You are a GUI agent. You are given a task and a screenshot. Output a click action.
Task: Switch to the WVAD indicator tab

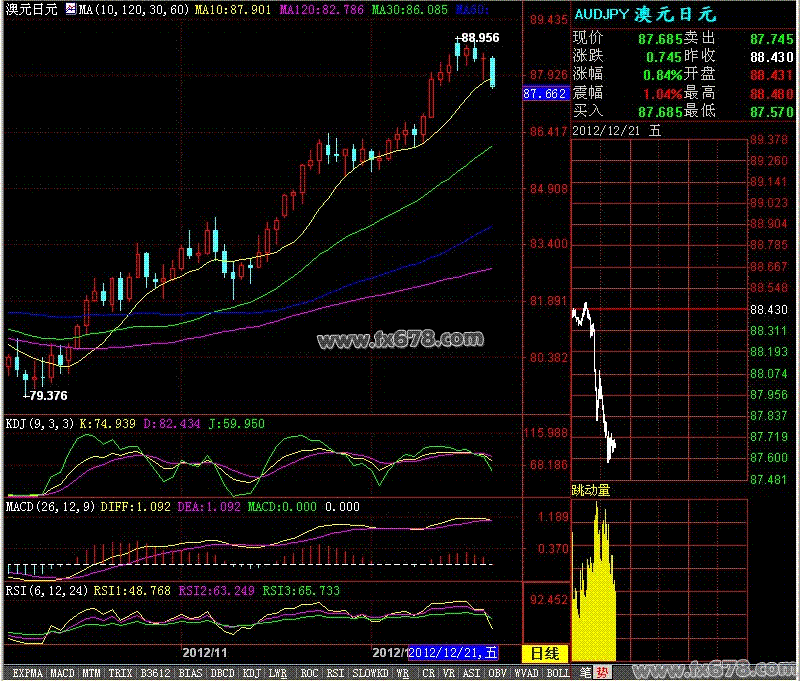(x=527, y=673)
